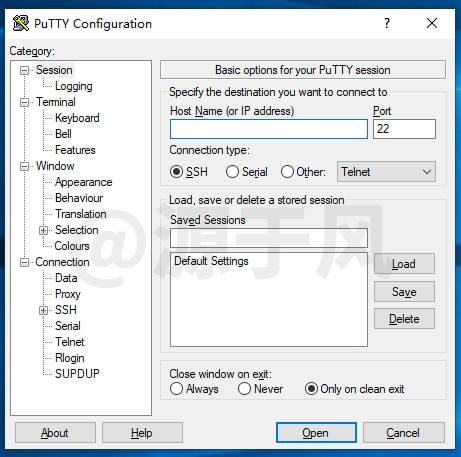Focus the Saved Sessions name field
This screenshot has width=461, height=457.
269,238
